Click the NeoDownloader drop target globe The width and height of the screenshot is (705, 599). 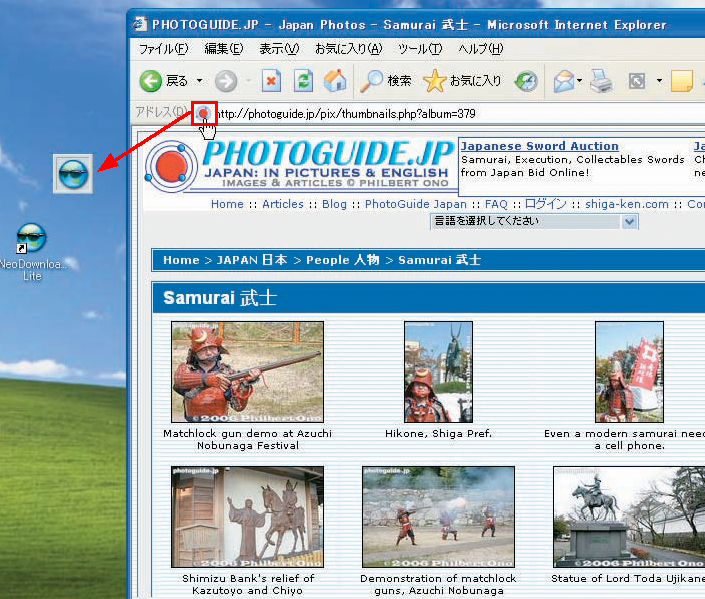coord(73,174)
